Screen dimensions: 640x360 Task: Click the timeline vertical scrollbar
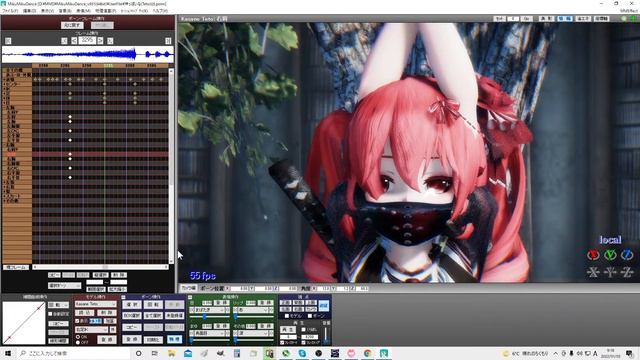pyautogui.click(x=171, y=166)
